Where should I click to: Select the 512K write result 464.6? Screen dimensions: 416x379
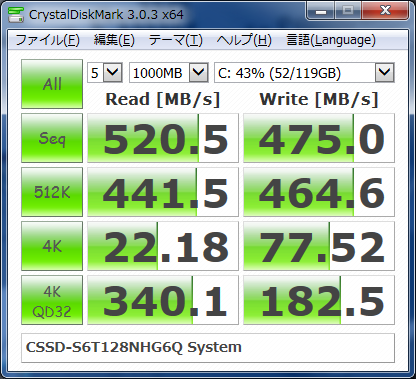(x=319, y=192)
